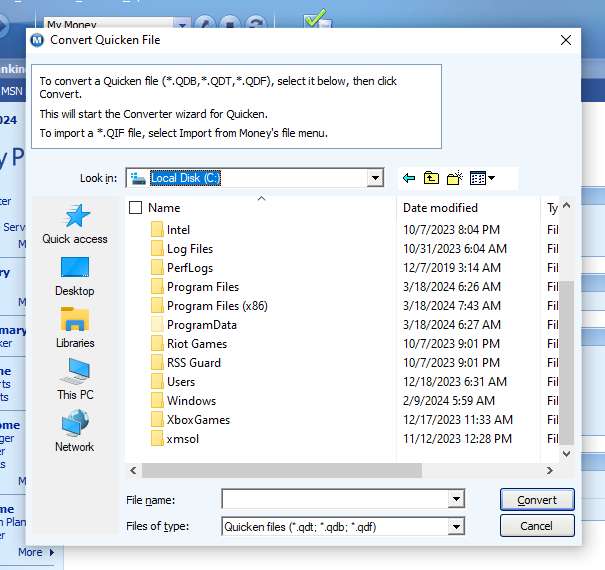Open Network in places bar
Image resolution: width=605 pixels, height=570 pixels.
pyautogui.click(x=75, y=431)
